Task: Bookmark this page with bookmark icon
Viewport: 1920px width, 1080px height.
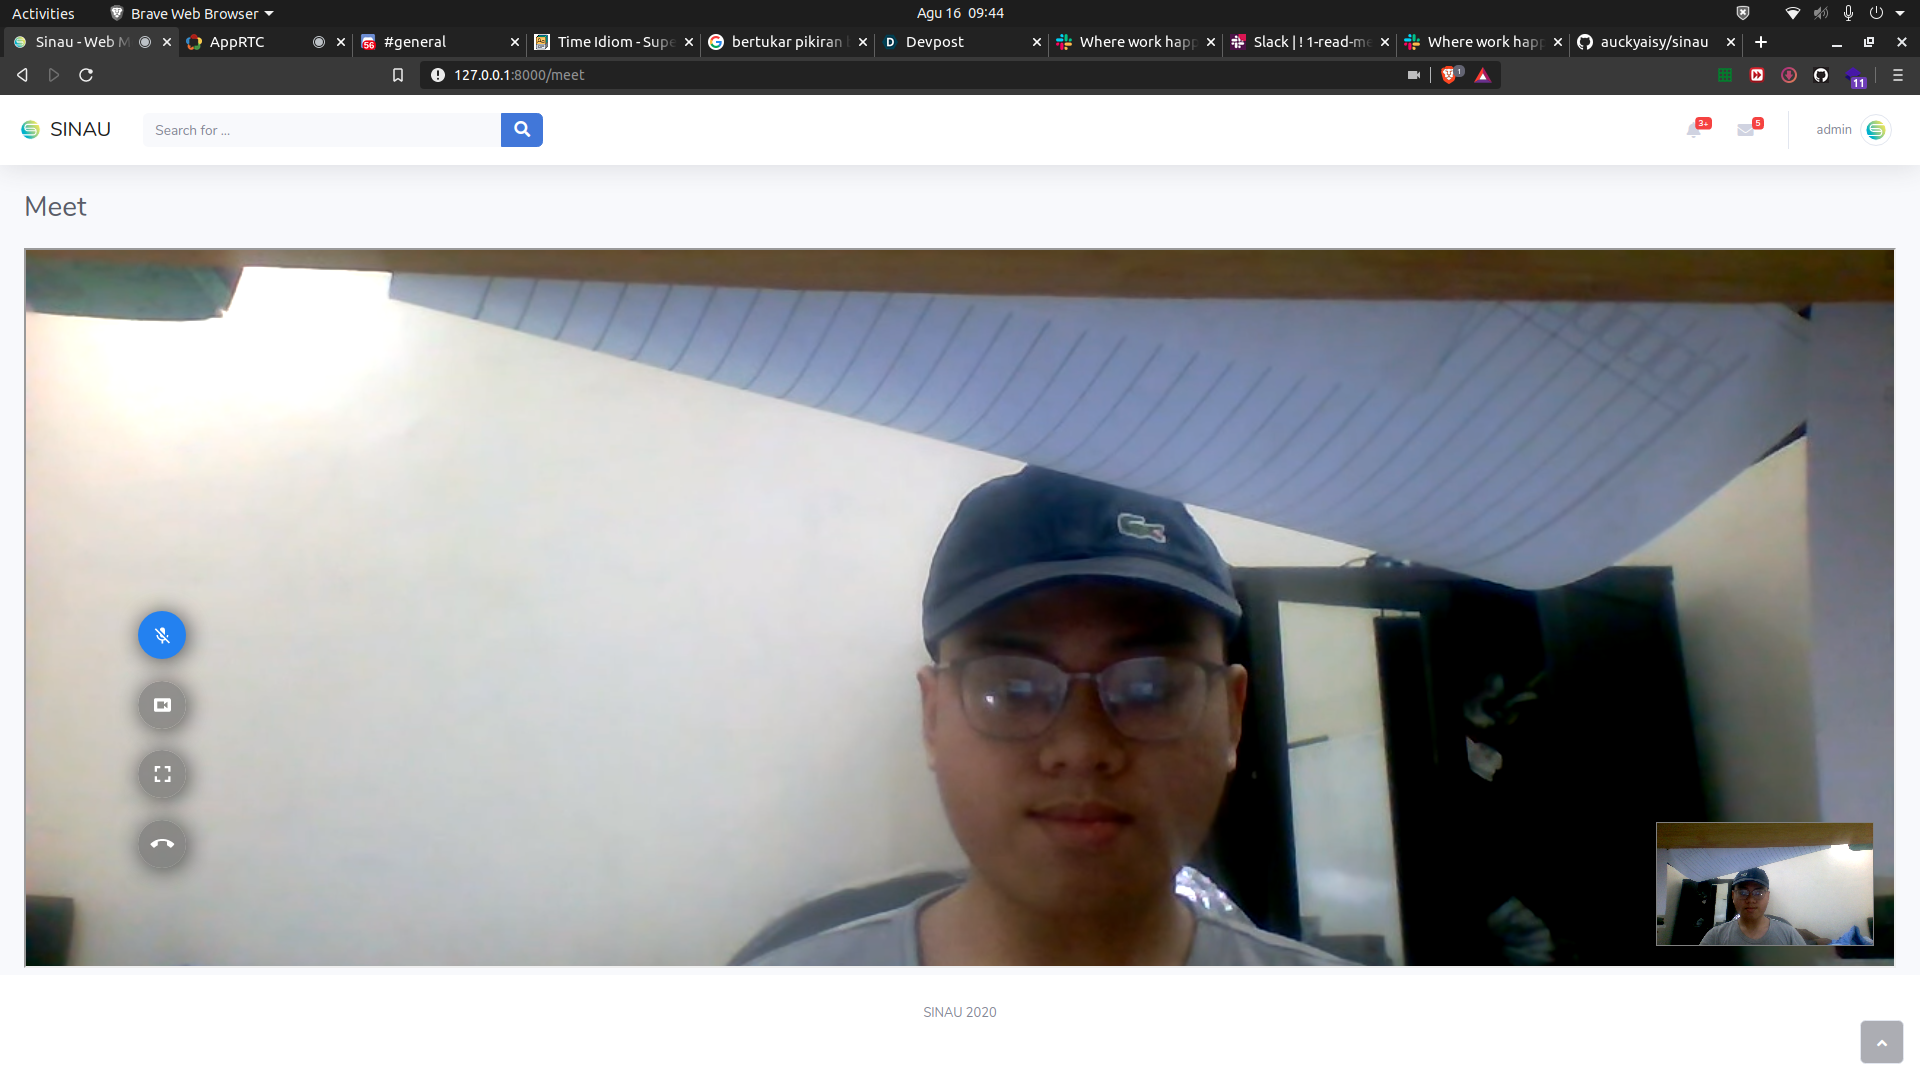Action: point(398,75)
